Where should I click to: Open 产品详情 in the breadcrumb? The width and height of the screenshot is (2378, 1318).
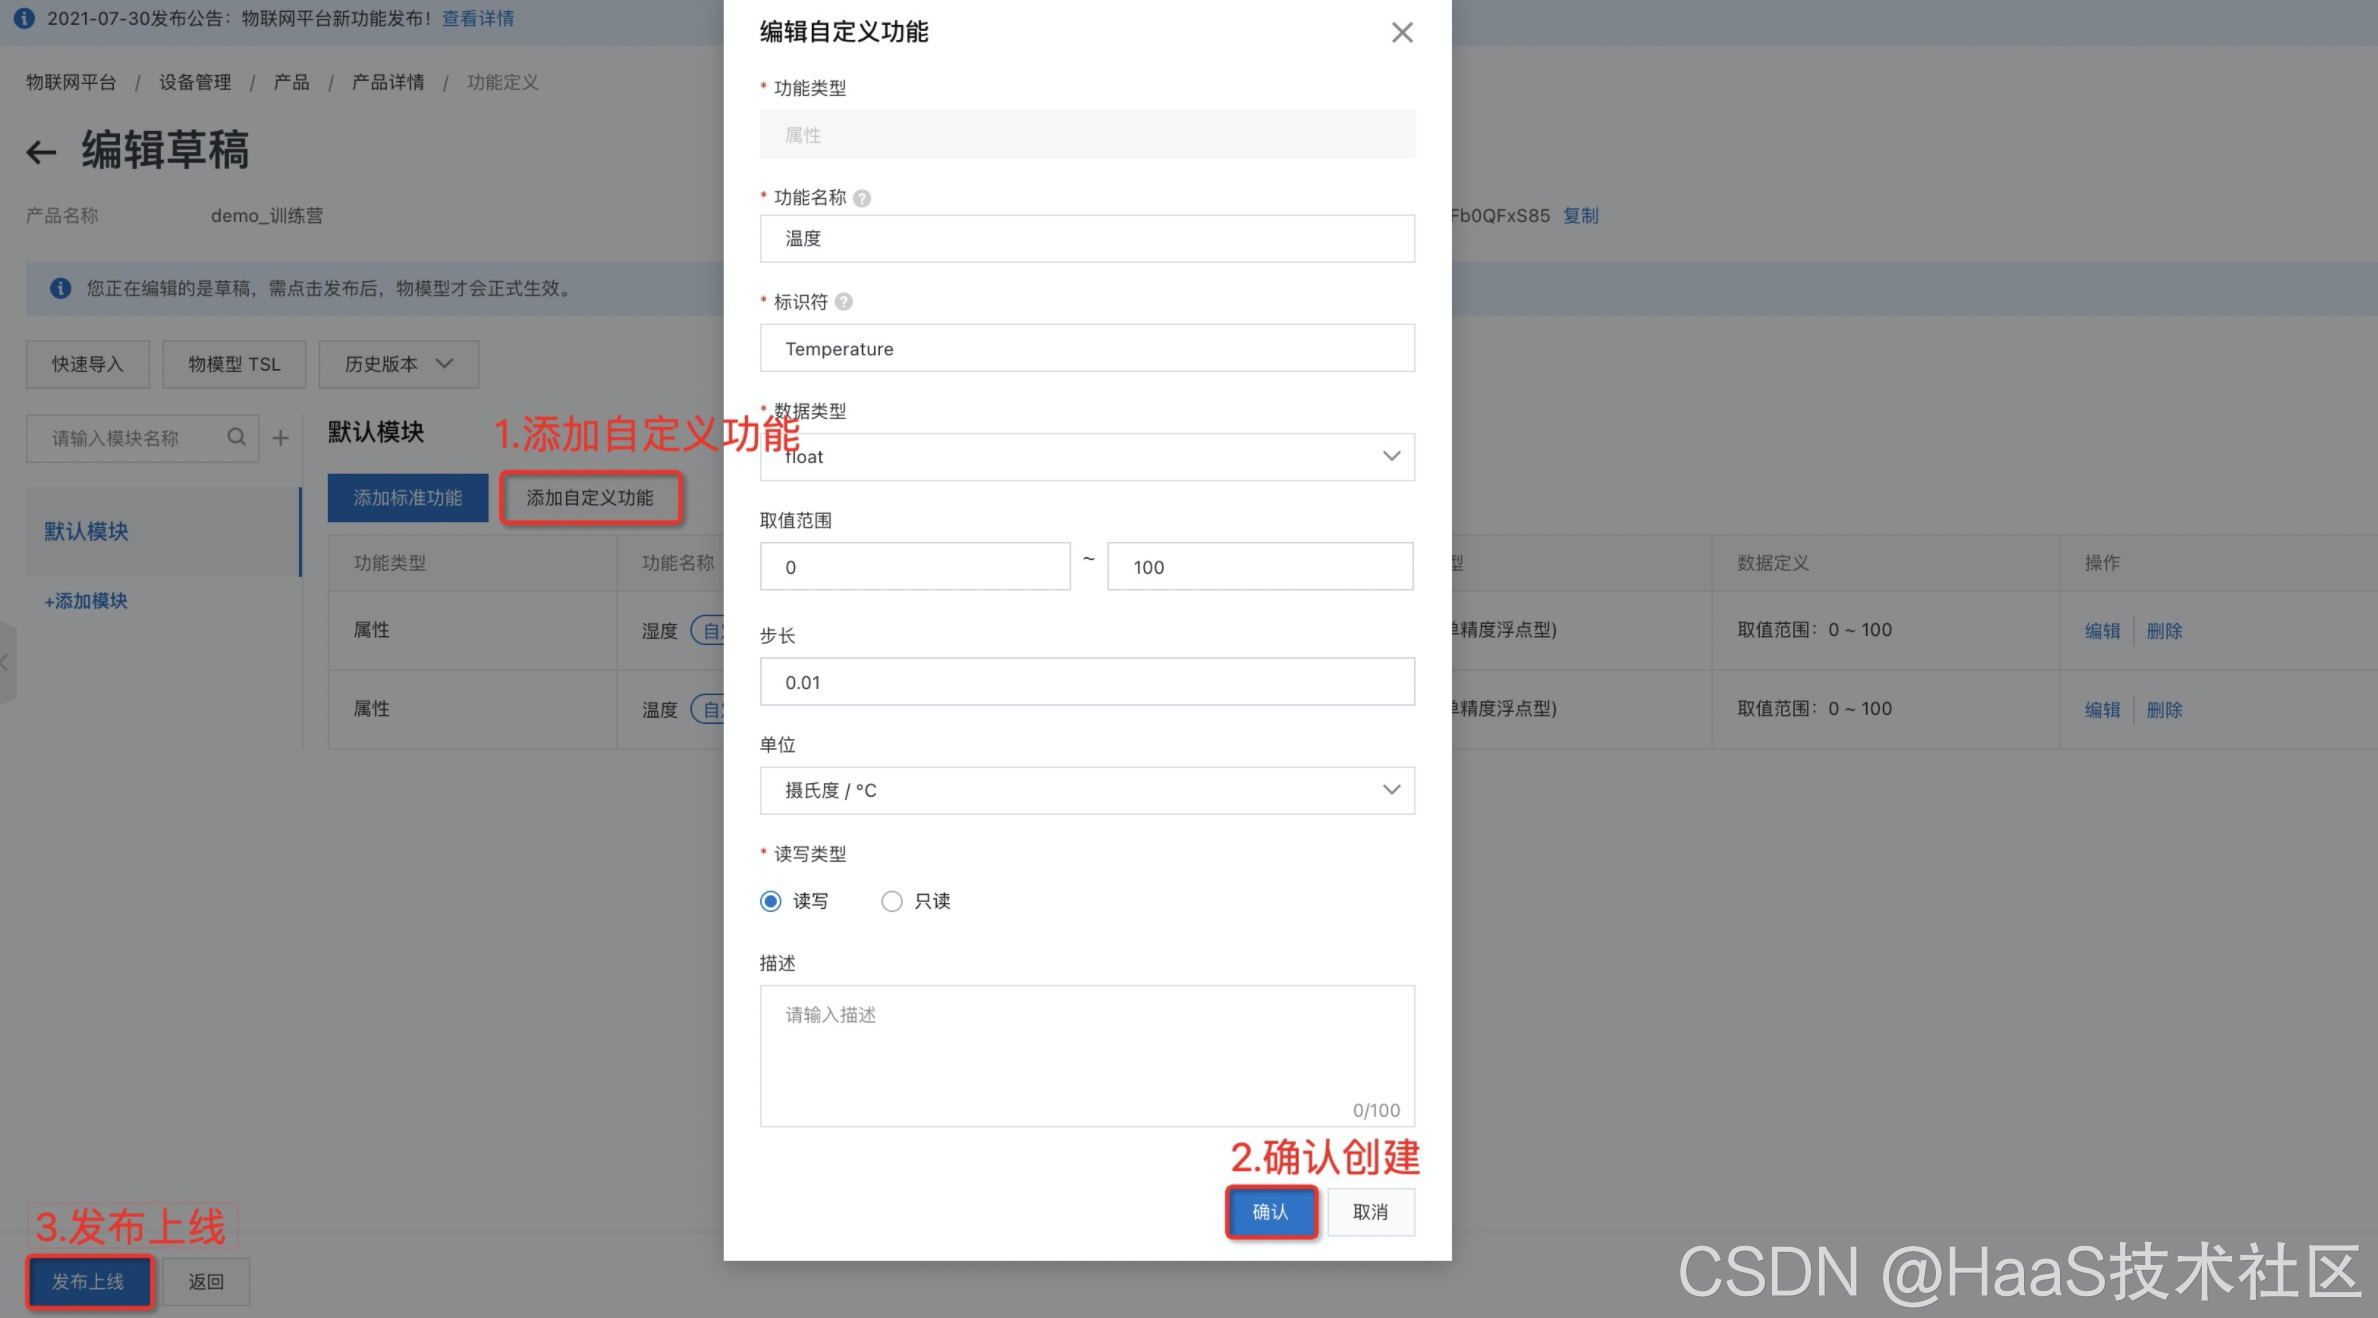388,82
